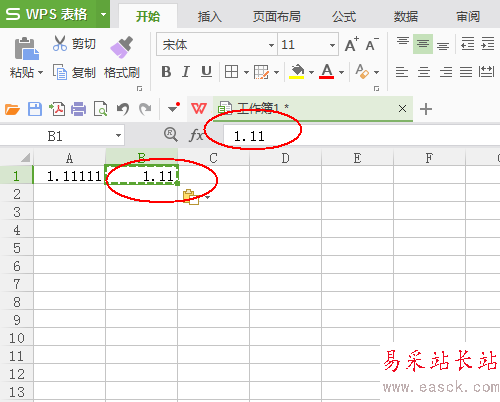Viewport: 500px width, 402px height.
Task: Toggle italic formatting
Action: (186, 72)
